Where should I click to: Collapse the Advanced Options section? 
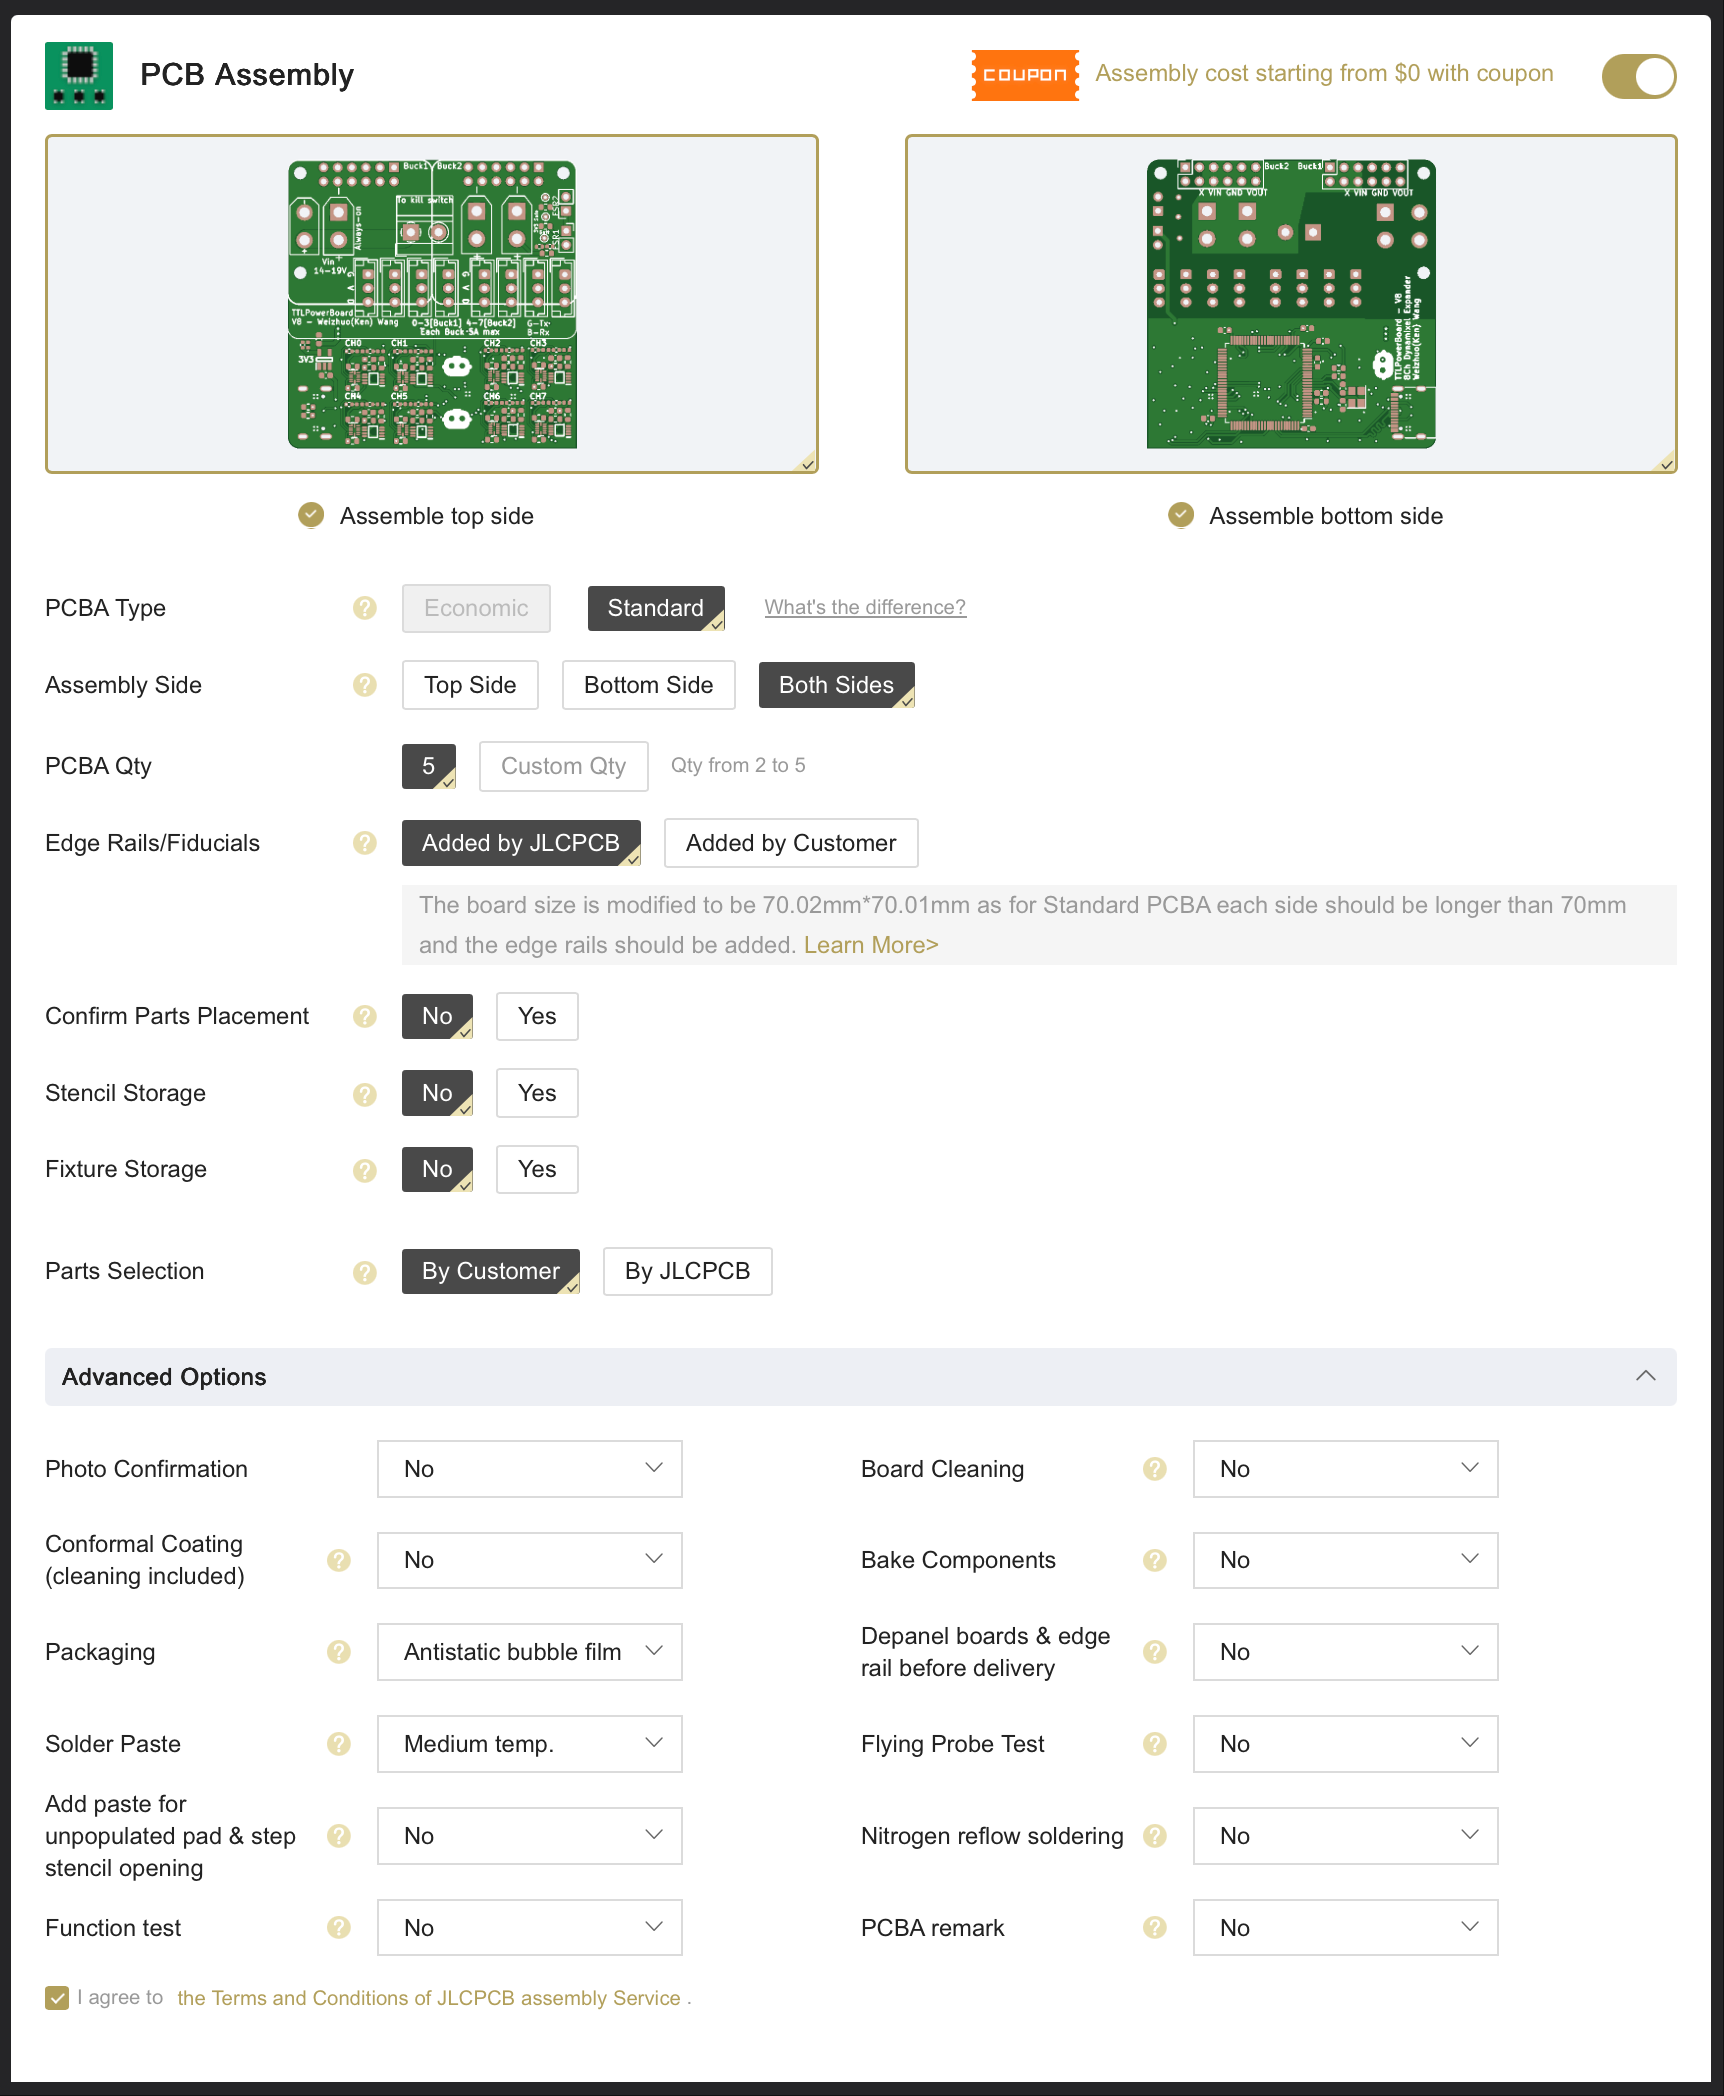click(1645, 1377)
